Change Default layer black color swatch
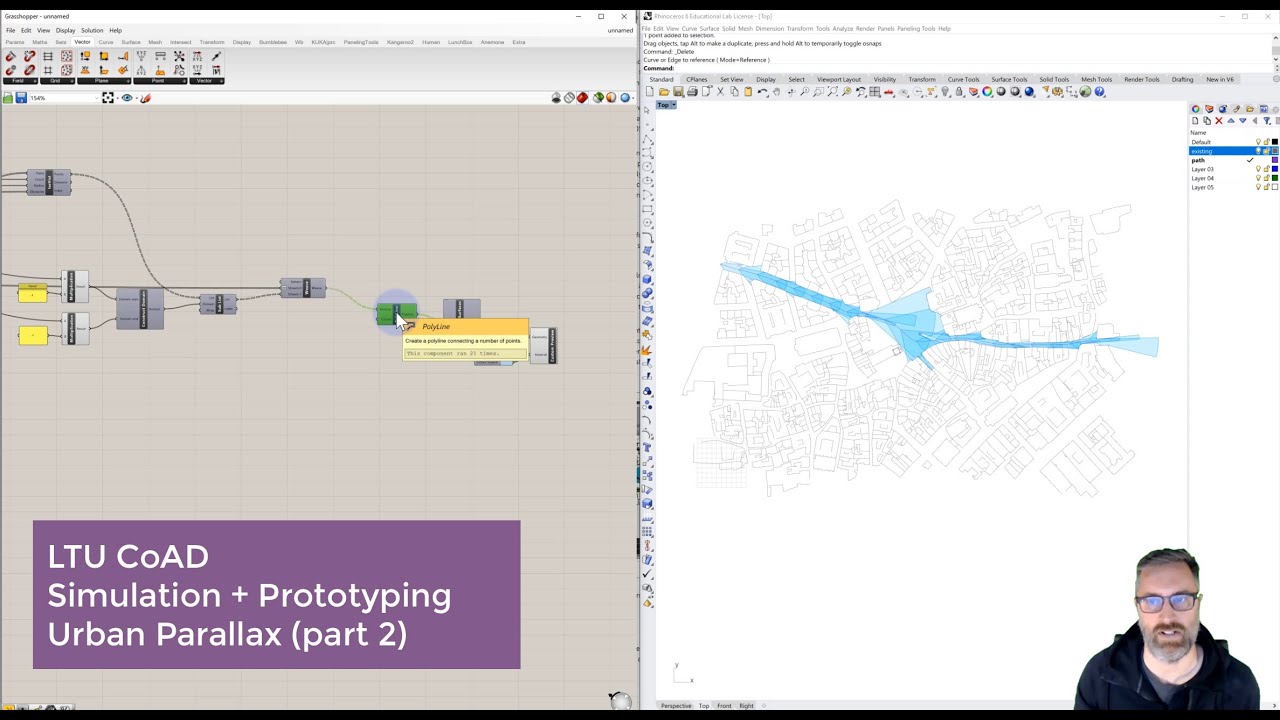The height and width of the screenshot is (720, 1280). (x=1275, y=142)
